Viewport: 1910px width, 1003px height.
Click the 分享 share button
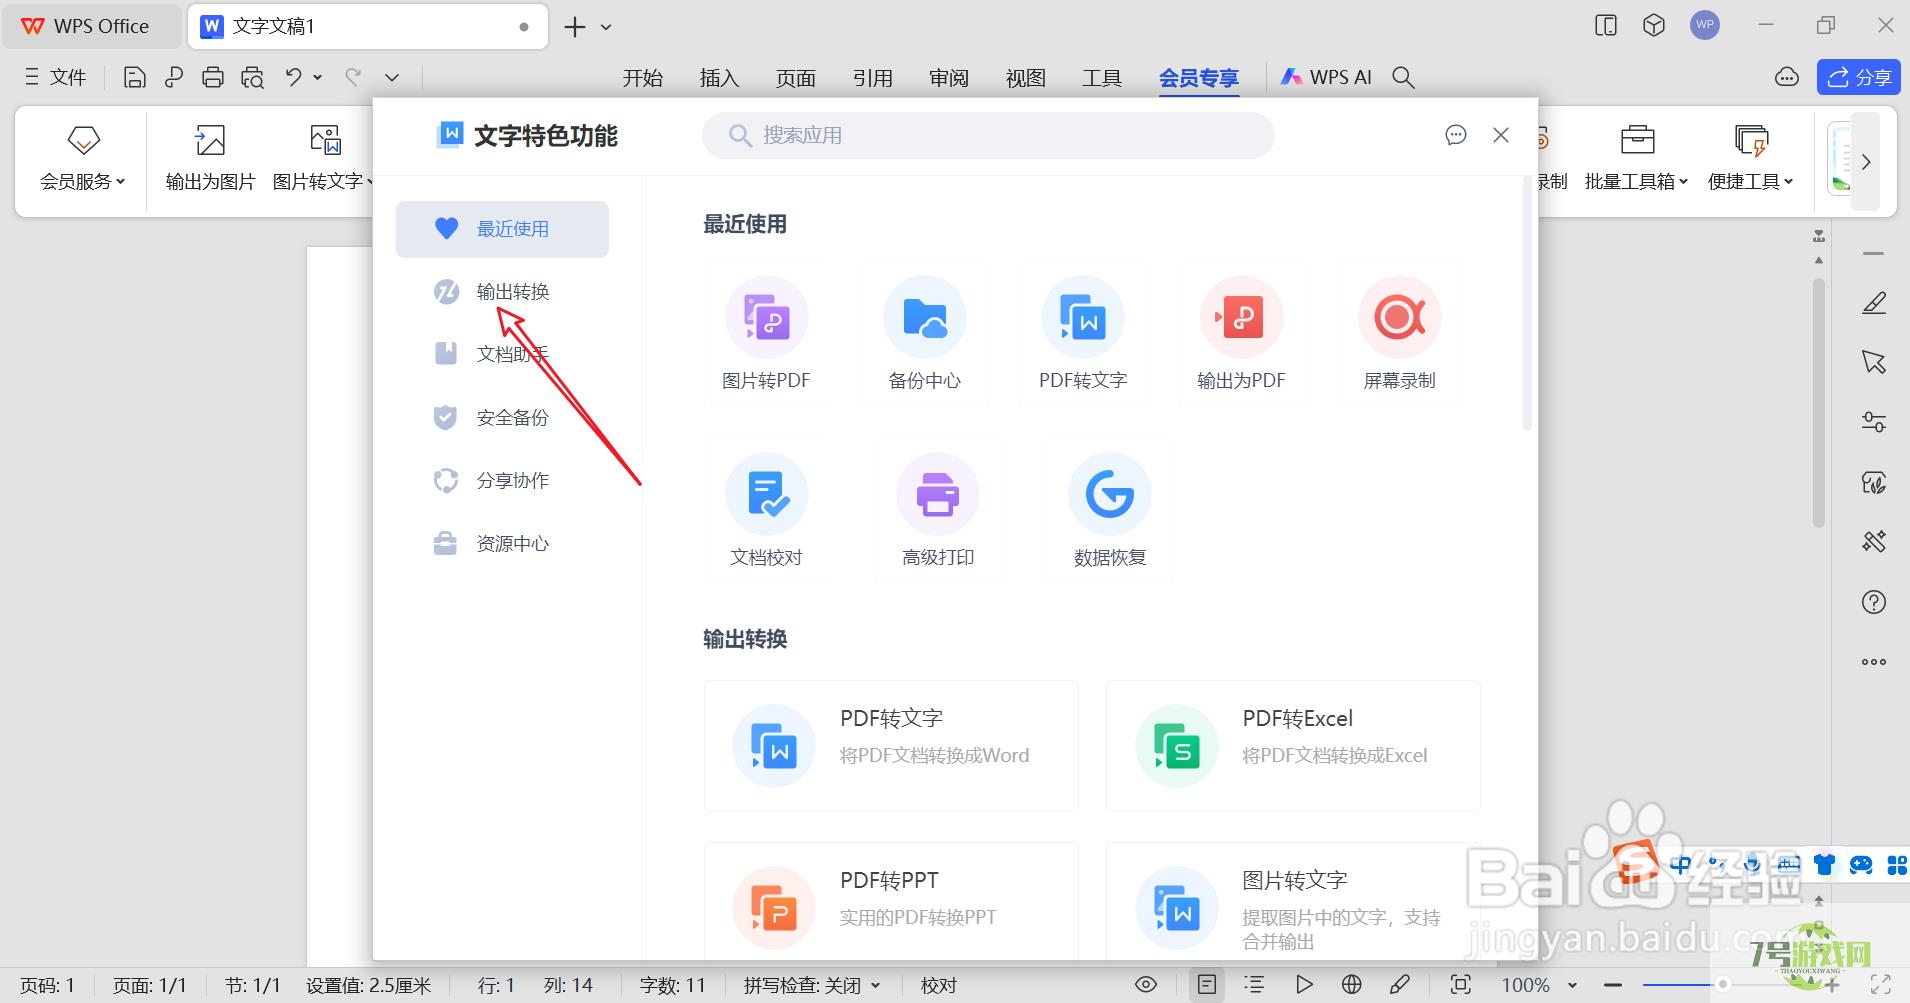pyautogui.click(x=1858, y=77)
